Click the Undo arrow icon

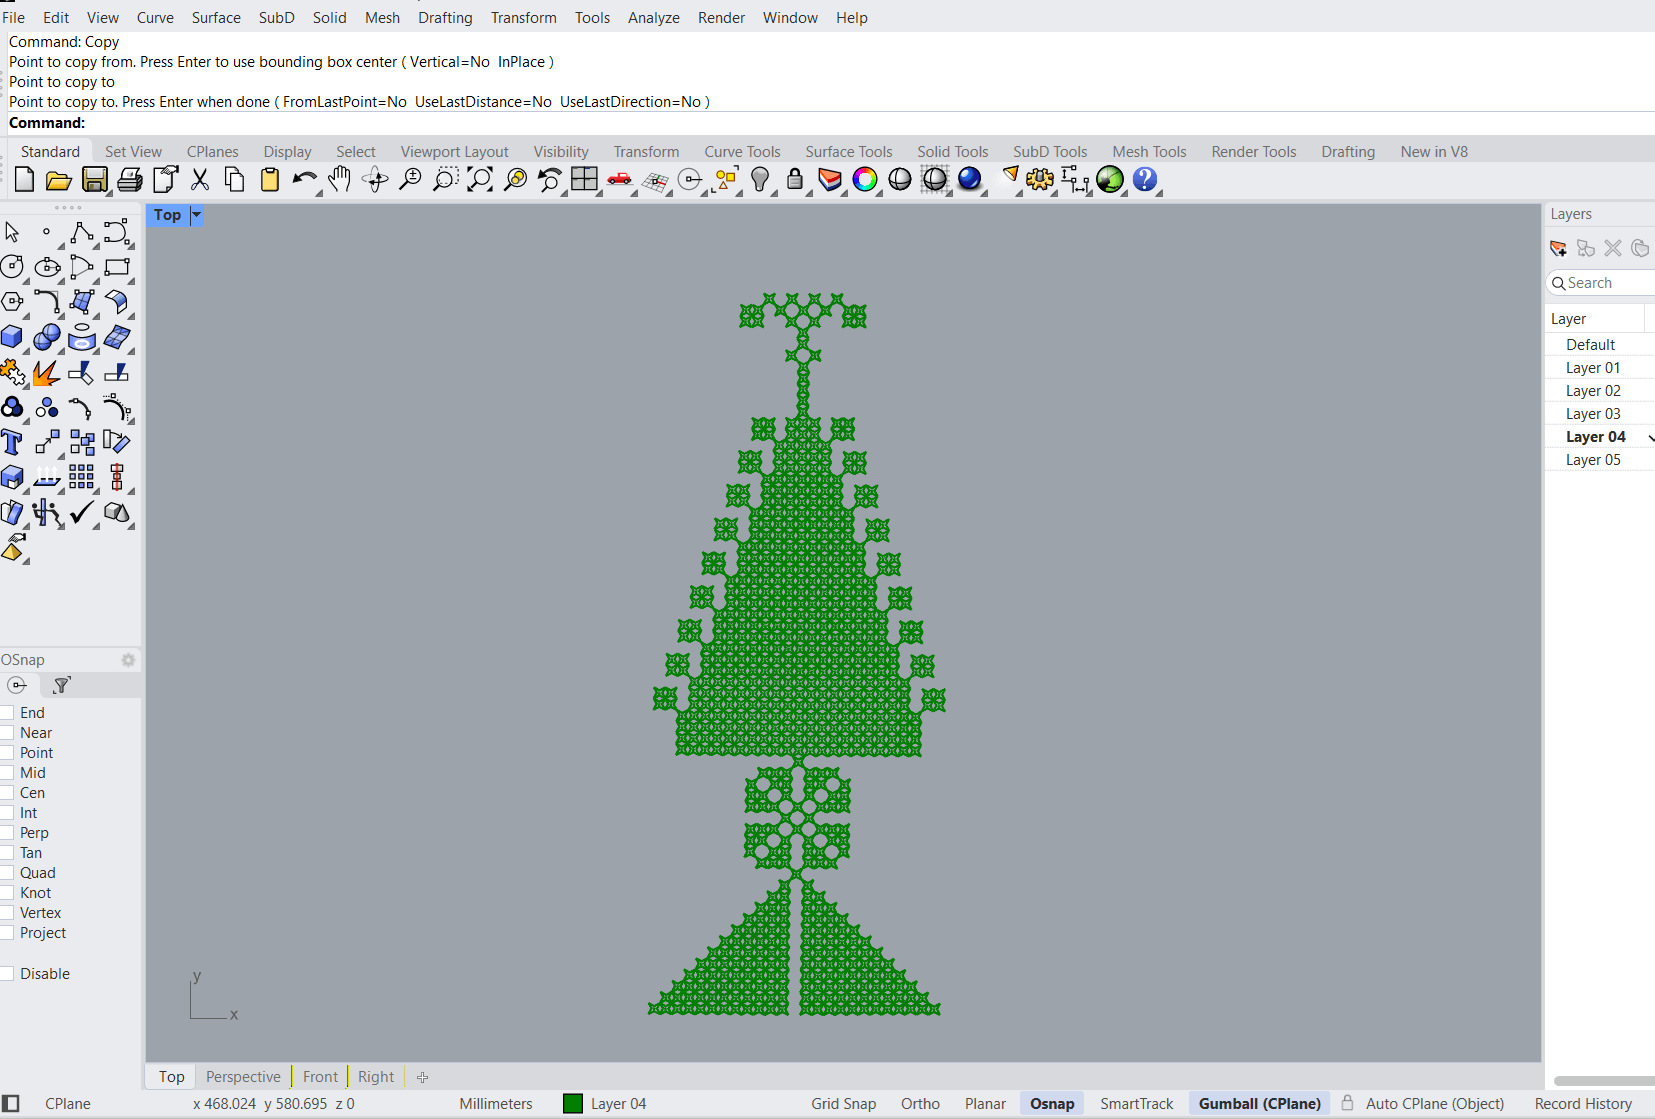[303, 180]
